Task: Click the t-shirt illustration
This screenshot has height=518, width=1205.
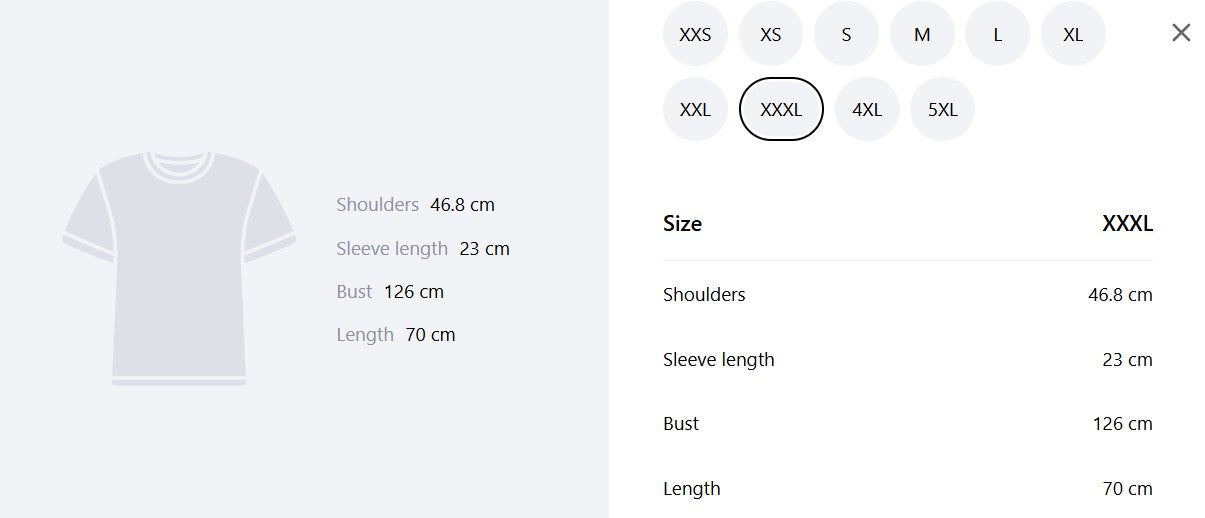Action: (179, 268)
